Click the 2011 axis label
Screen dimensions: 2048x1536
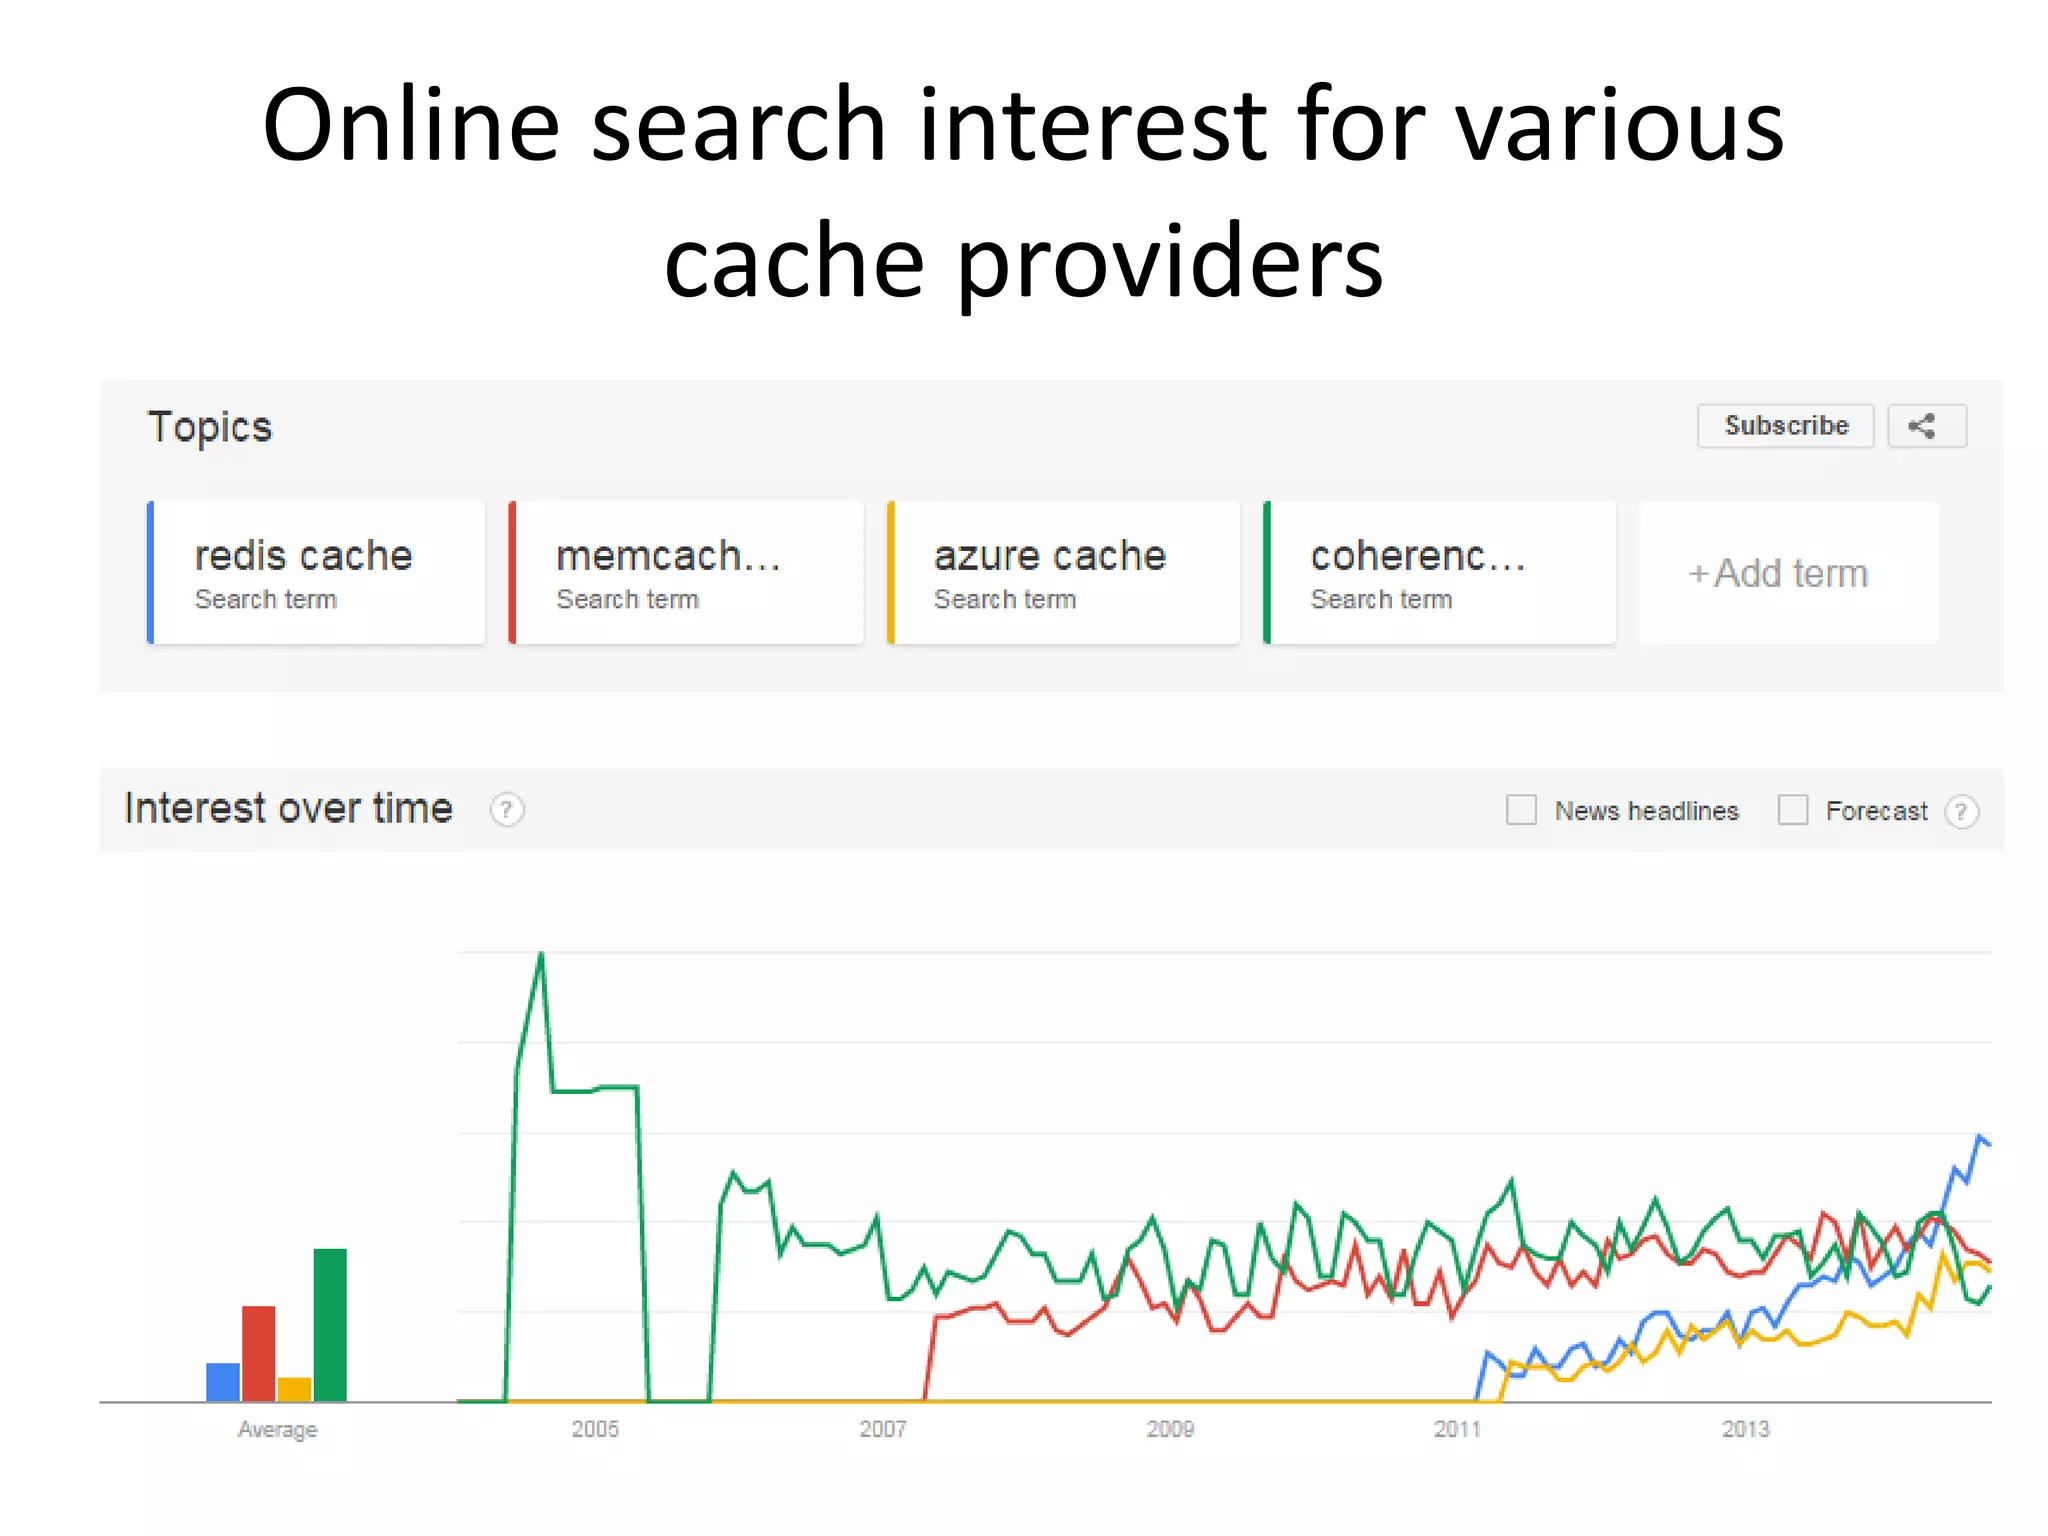tap(1457, 1429)
